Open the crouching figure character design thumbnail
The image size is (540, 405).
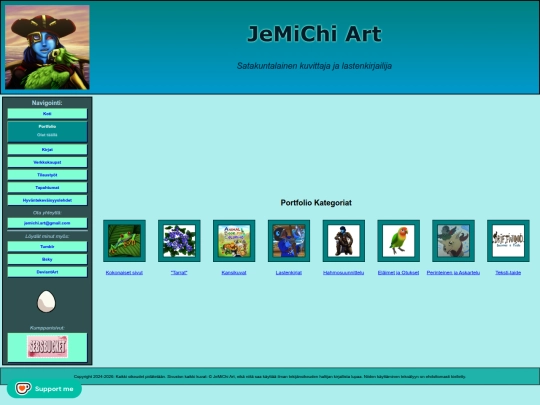pyautogui.click(x=344, y=241)
